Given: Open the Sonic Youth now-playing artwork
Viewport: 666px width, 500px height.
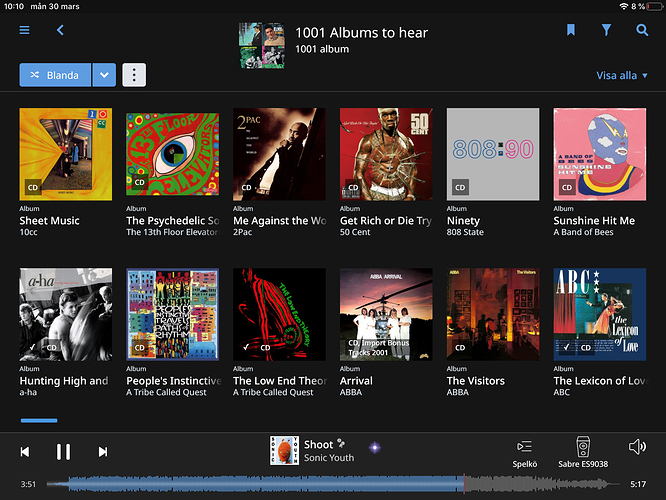Looking at the screenshot, I should 284,450.
